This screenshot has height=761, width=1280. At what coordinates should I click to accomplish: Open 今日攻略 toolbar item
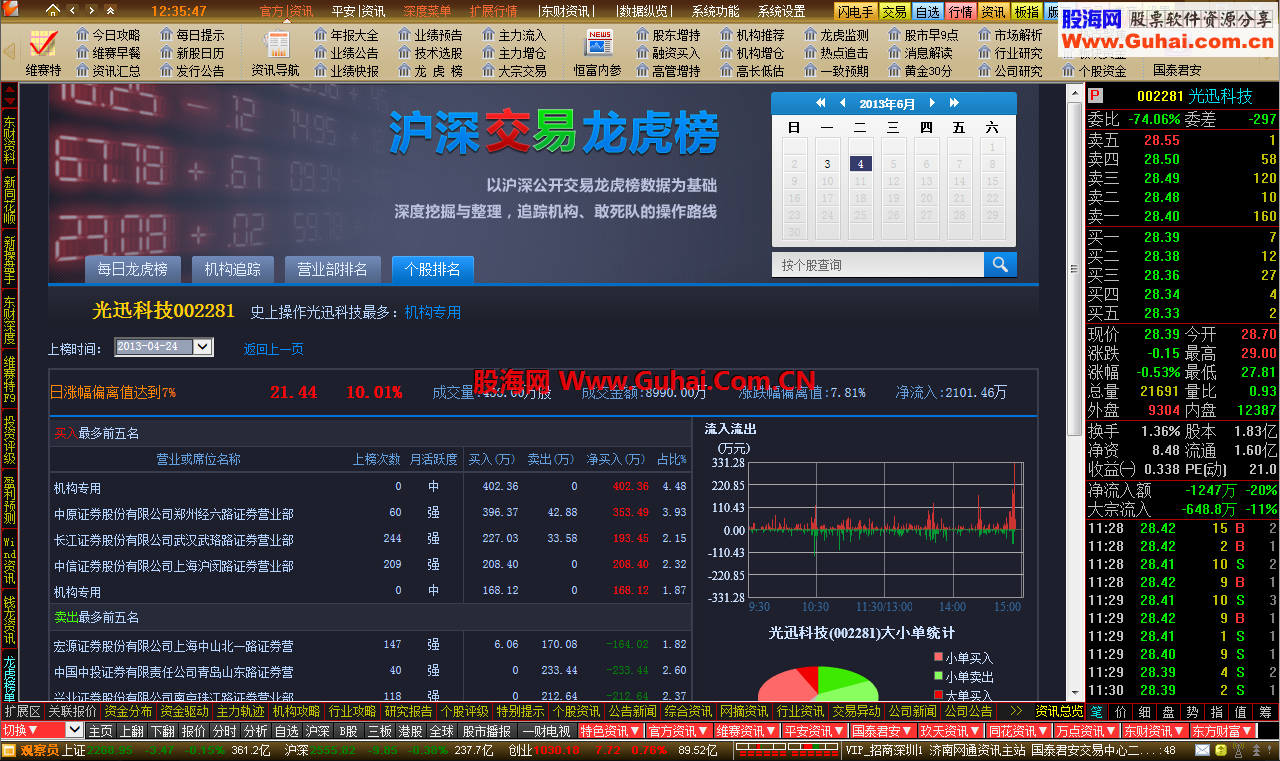pos(109,35)
